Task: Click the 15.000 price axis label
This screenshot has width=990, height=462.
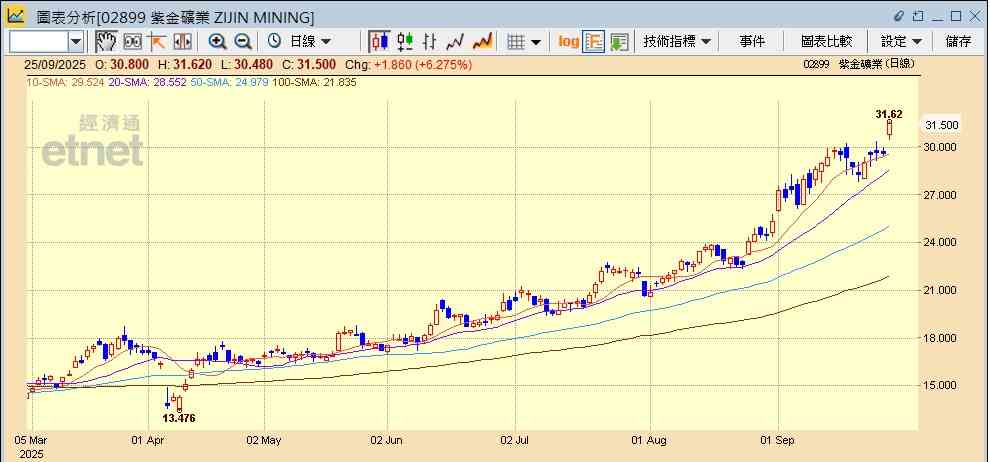Action: [x=941, y=386]
